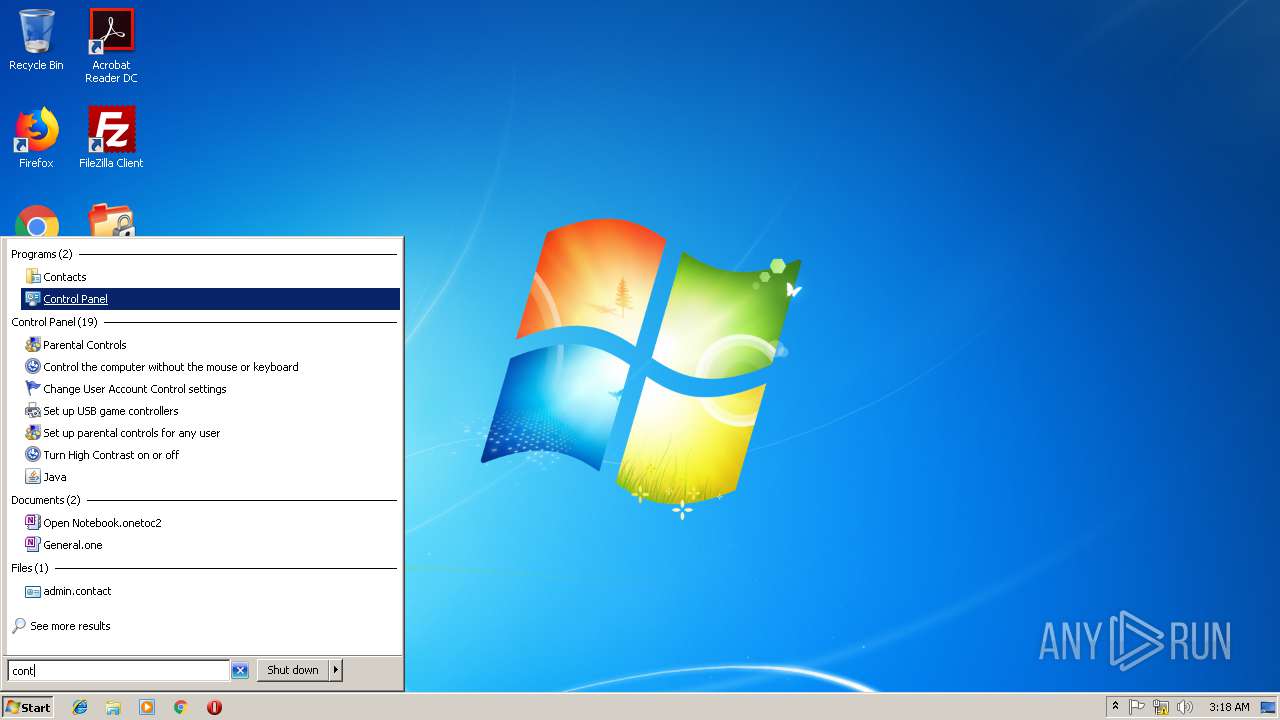The width and height of the screenshot is (1280, 720).
Task: Click the USB game controllers icon
Action: click(33, 411)
